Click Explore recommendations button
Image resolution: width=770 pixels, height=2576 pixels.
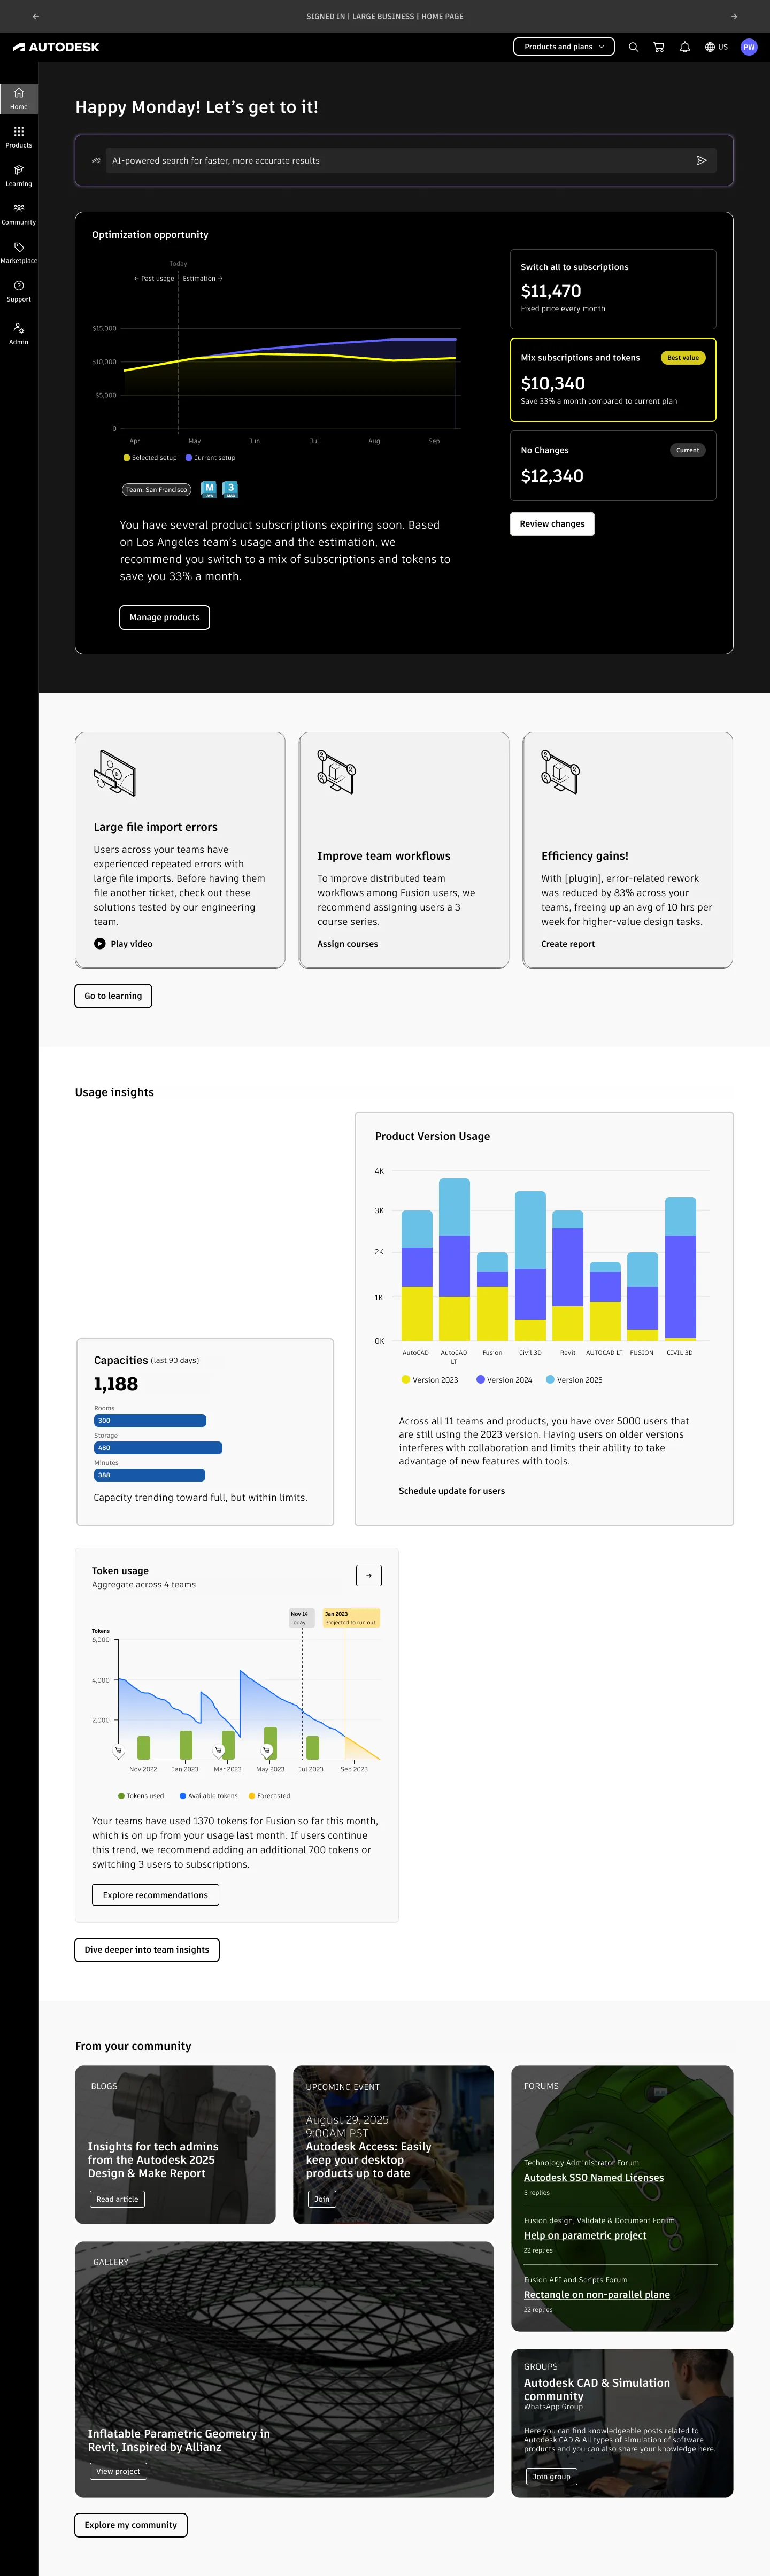[x=155, y=1895]
